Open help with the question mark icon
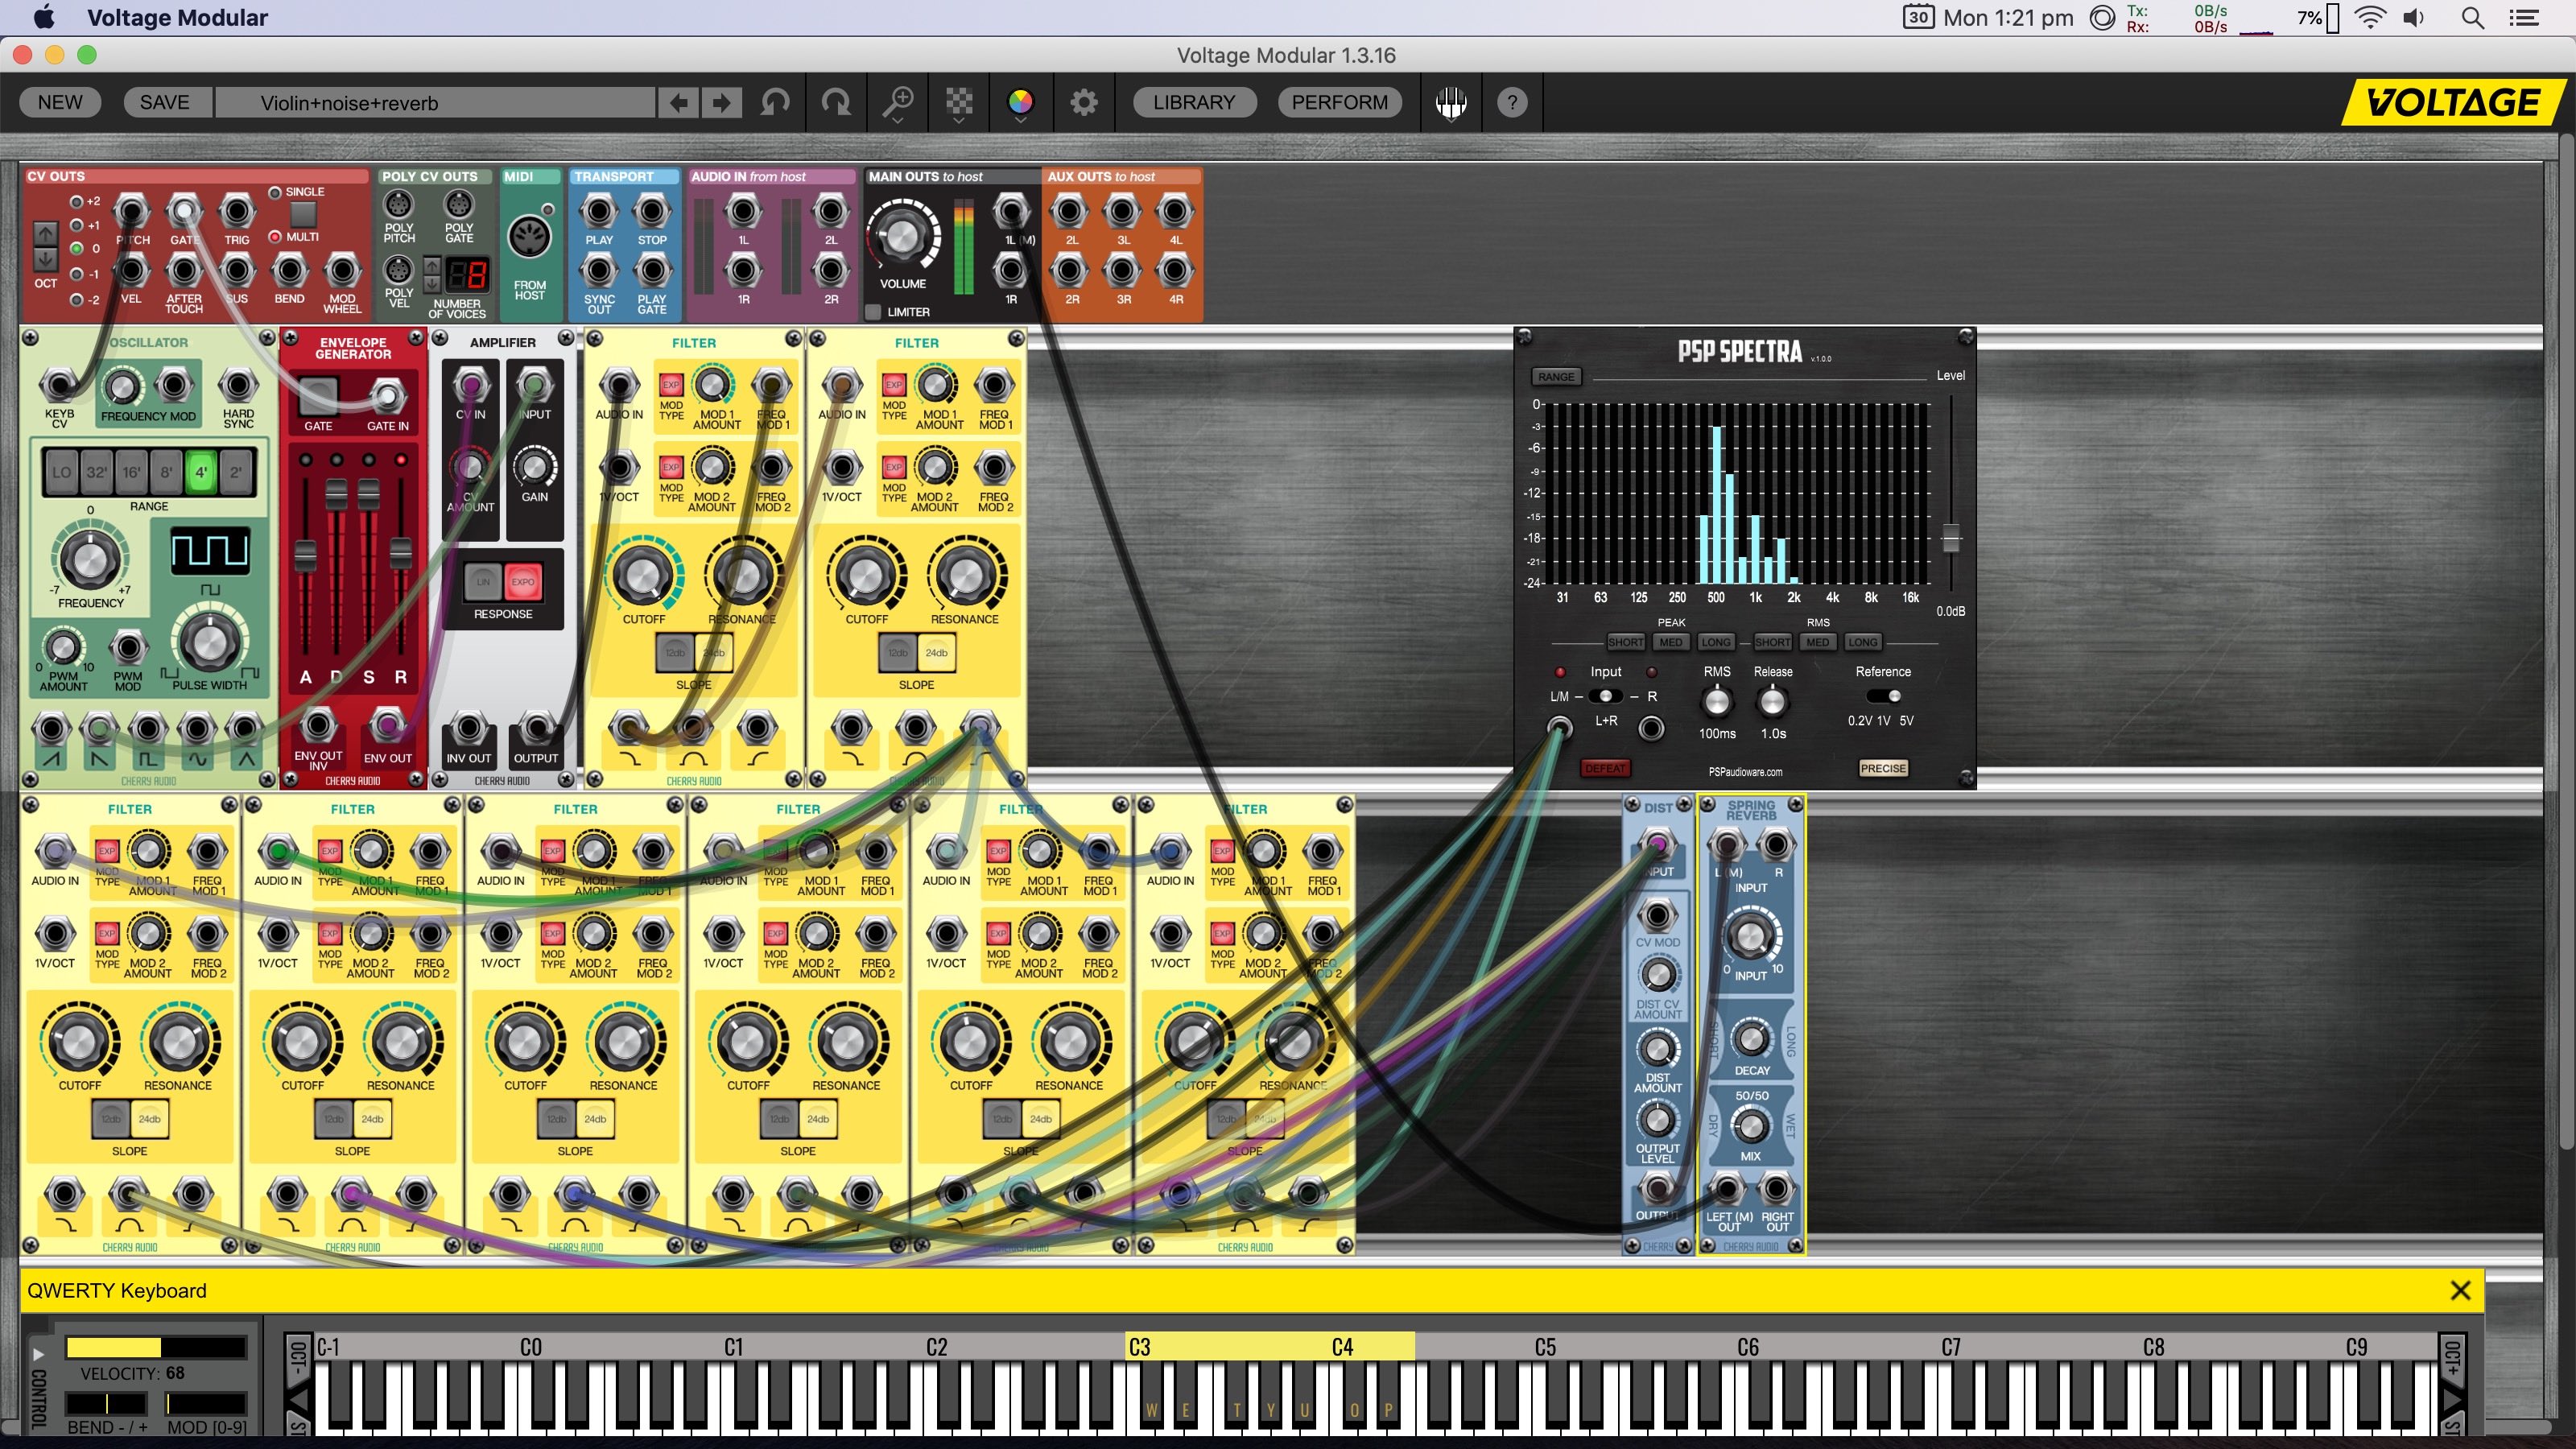The height and width of the screenshot is (1449, 2576). point(1512,102)
